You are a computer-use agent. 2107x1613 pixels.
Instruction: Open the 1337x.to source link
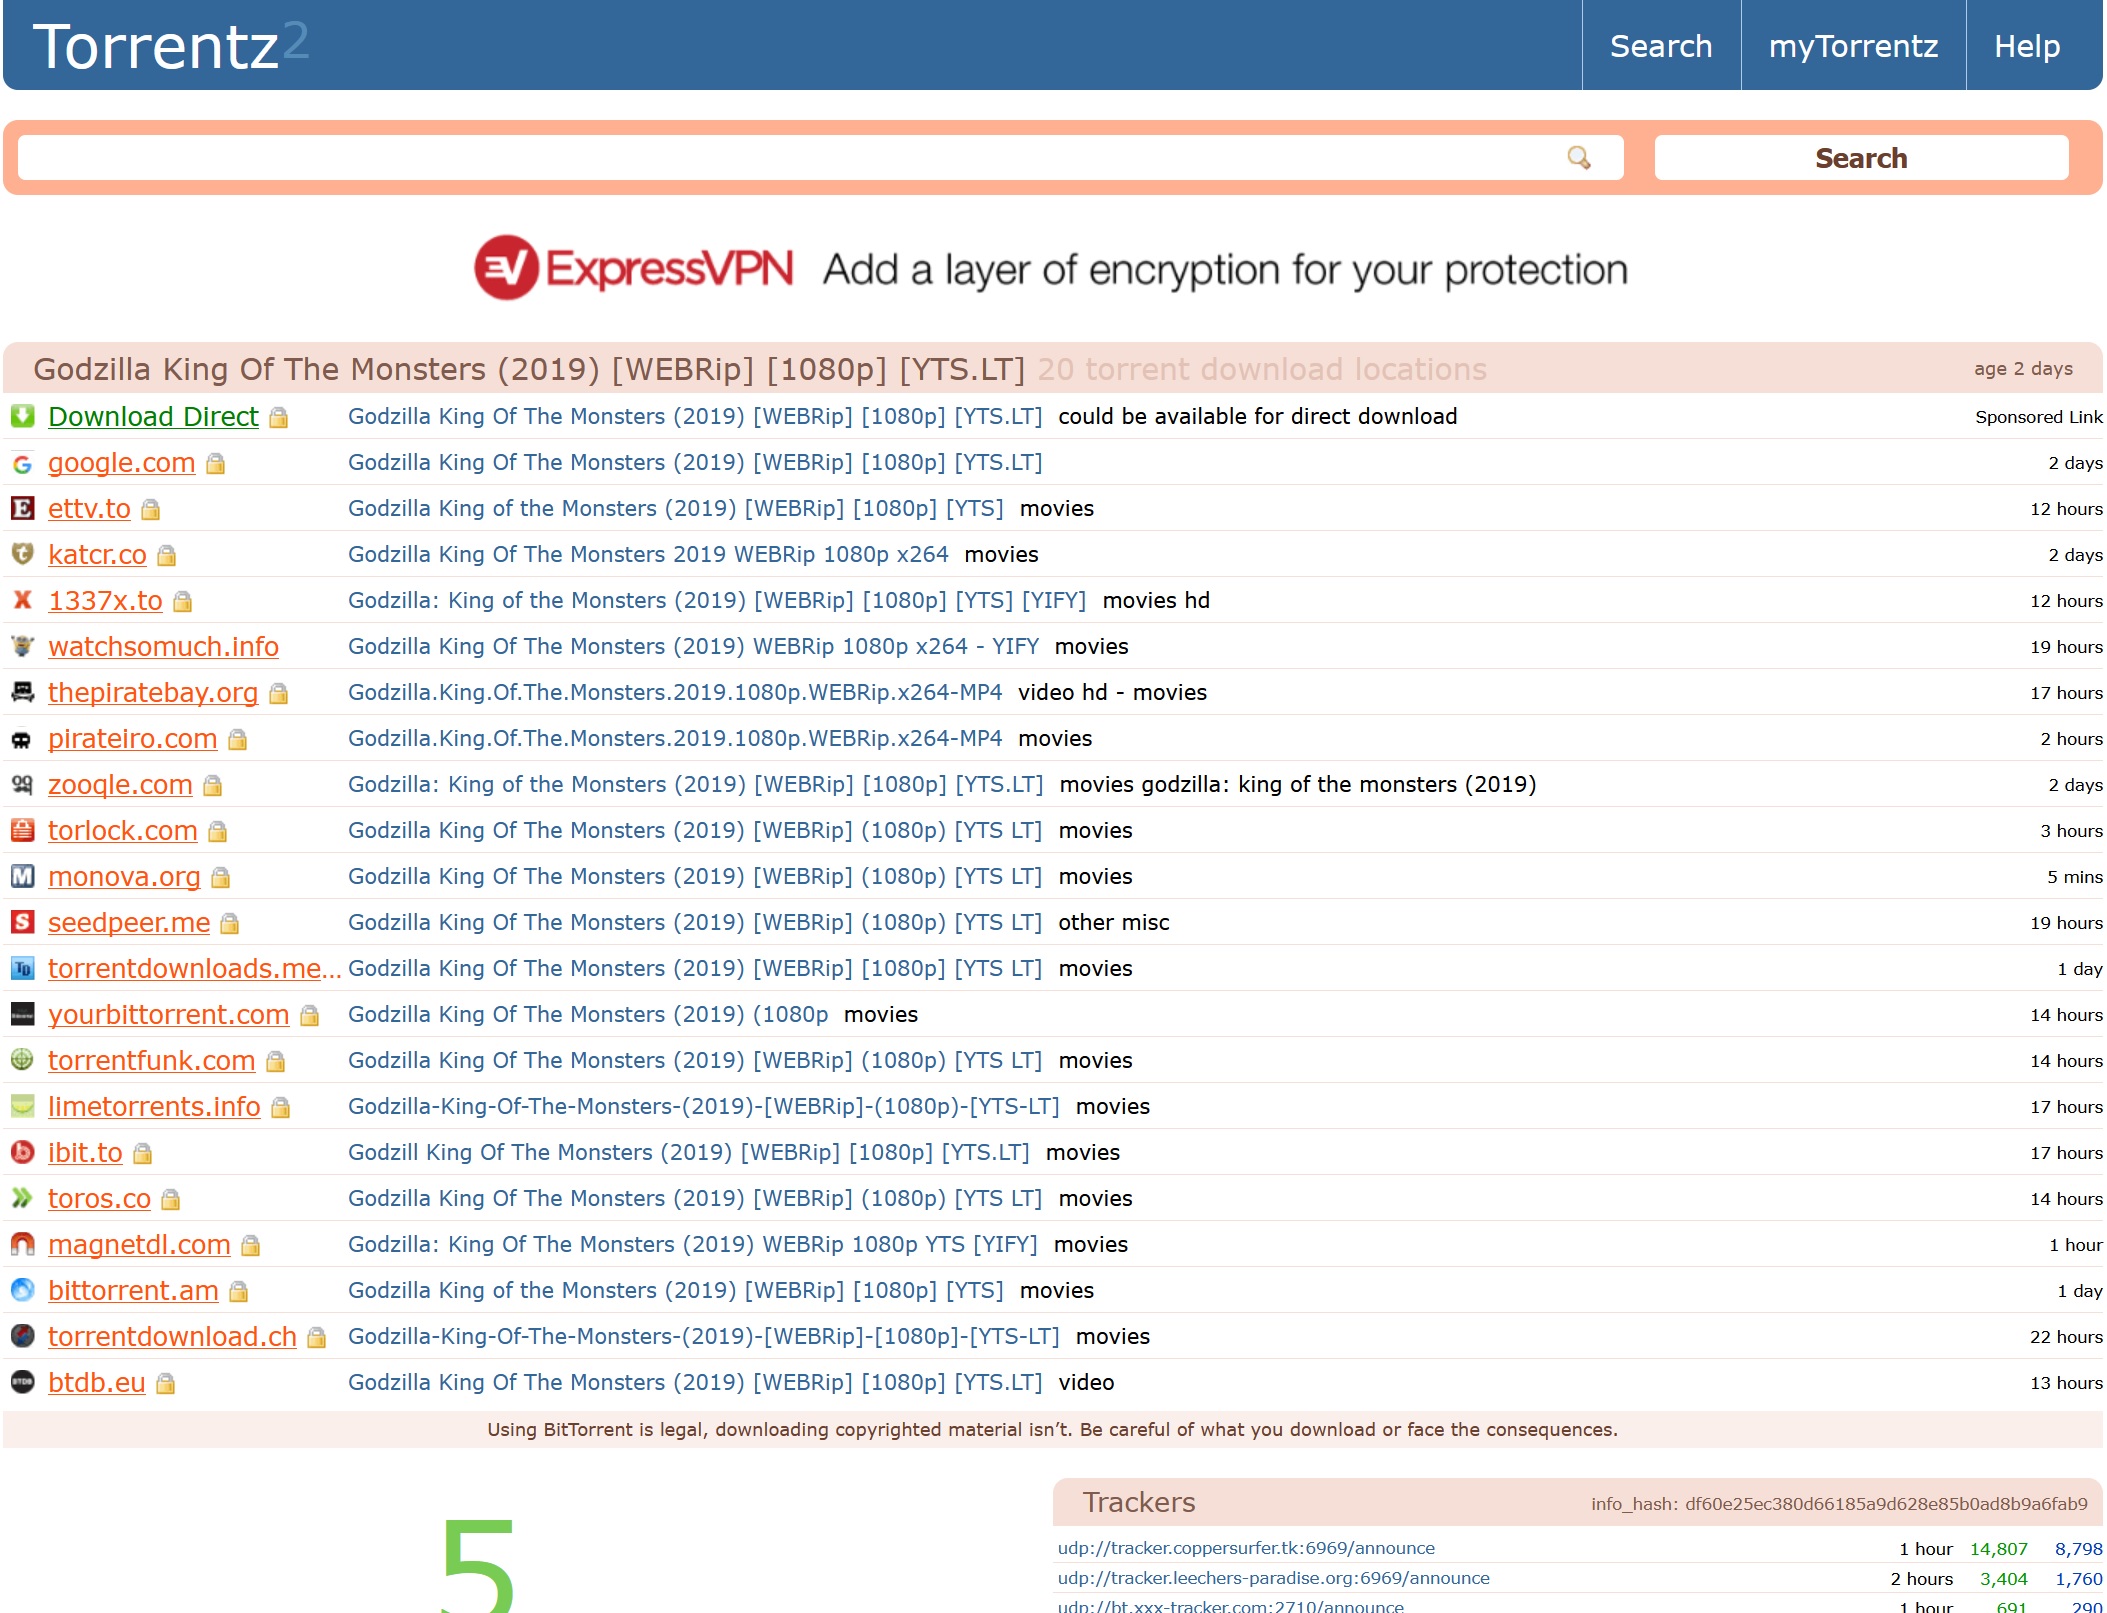[x=105, y=600]
